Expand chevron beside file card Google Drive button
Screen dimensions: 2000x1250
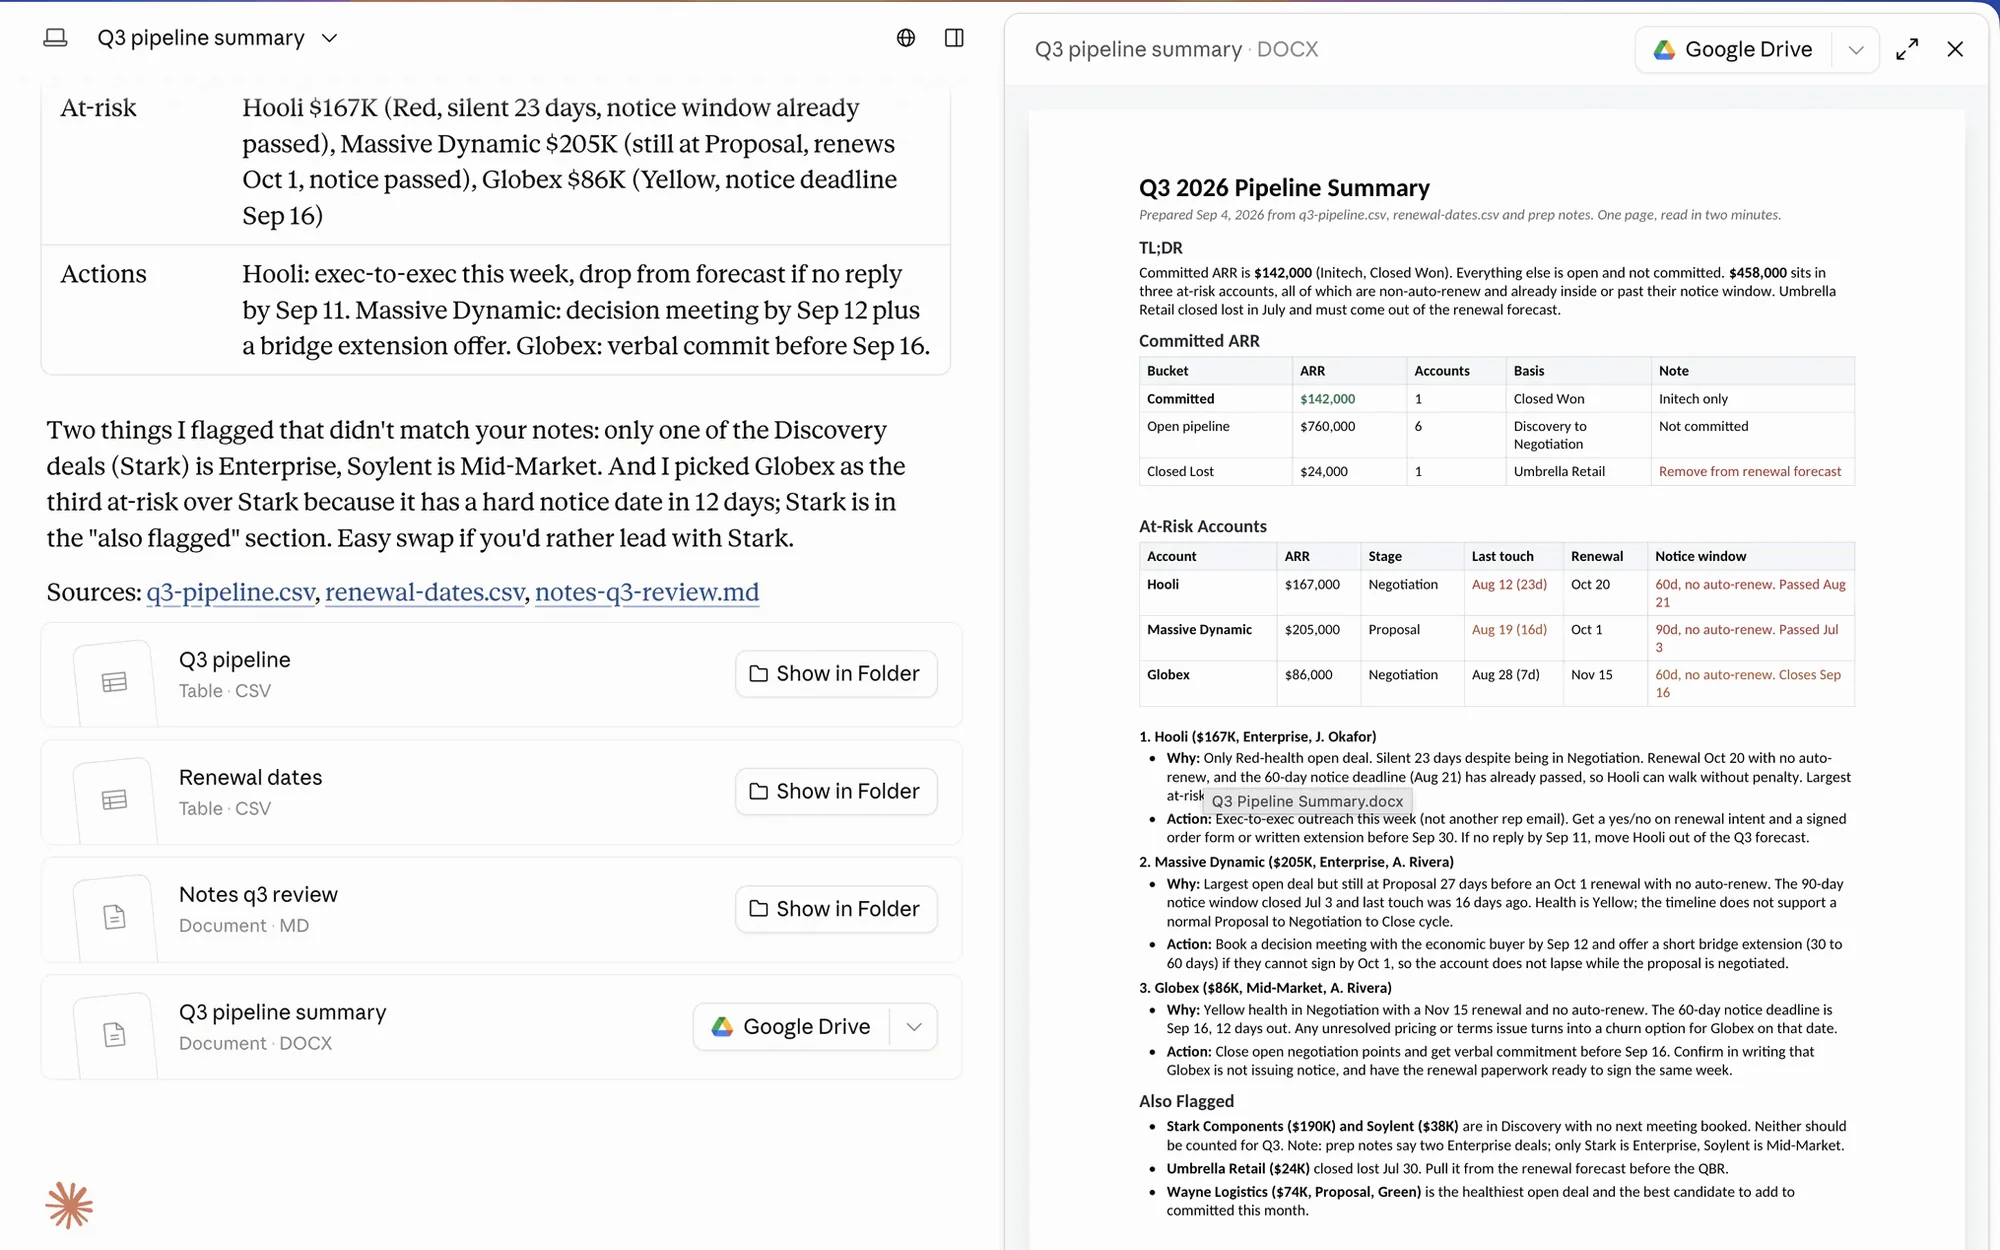coord(914,1027)
